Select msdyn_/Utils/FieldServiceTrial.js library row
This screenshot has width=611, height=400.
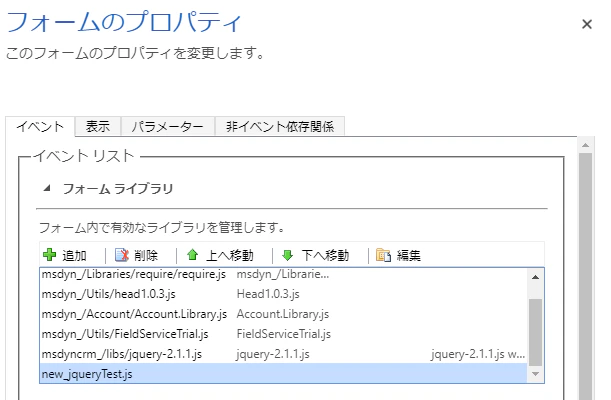284,334
